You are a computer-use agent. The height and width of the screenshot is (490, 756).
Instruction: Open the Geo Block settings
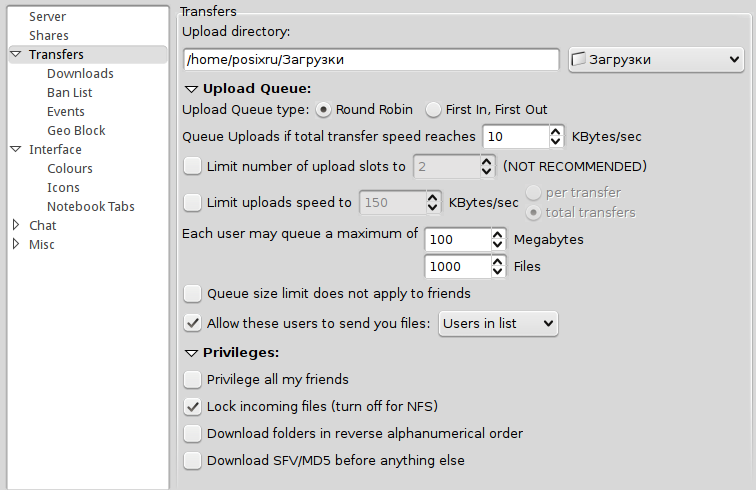[x=76, y=131]
